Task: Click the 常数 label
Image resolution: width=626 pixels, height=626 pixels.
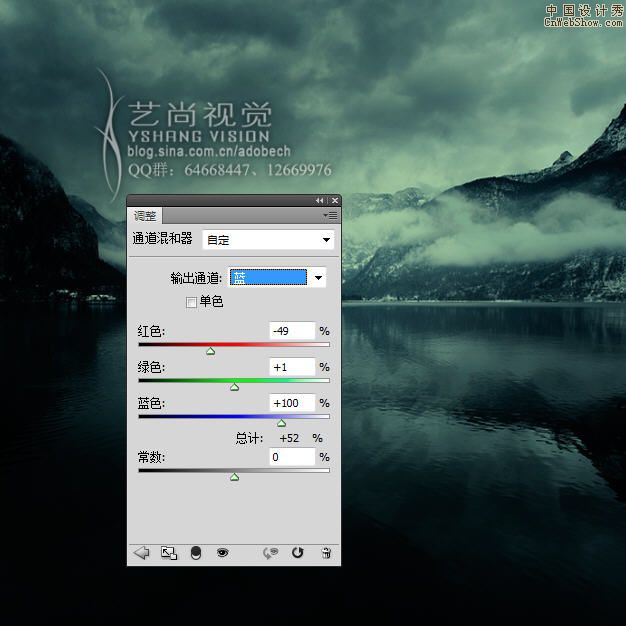Action: (x=151, y=457)
